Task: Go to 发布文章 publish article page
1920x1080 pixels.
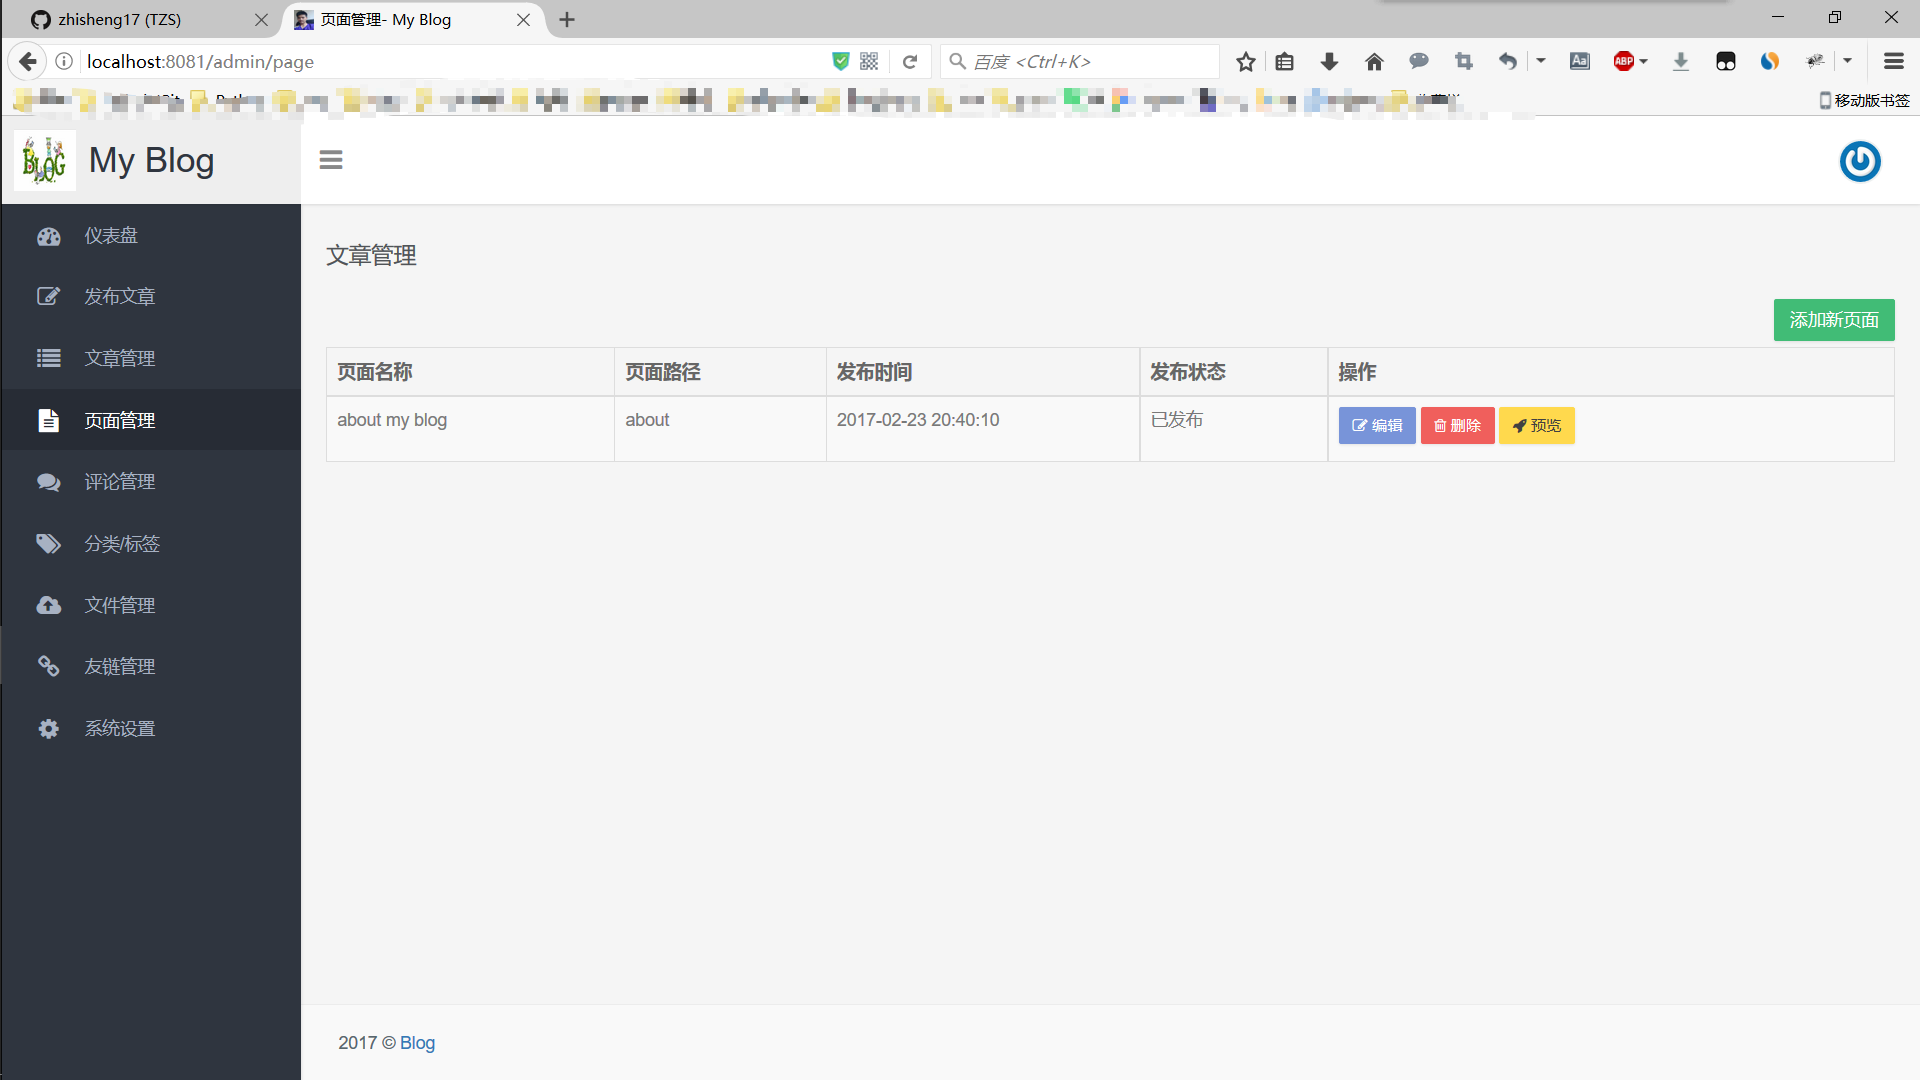Action: click(x=119, y=297)
